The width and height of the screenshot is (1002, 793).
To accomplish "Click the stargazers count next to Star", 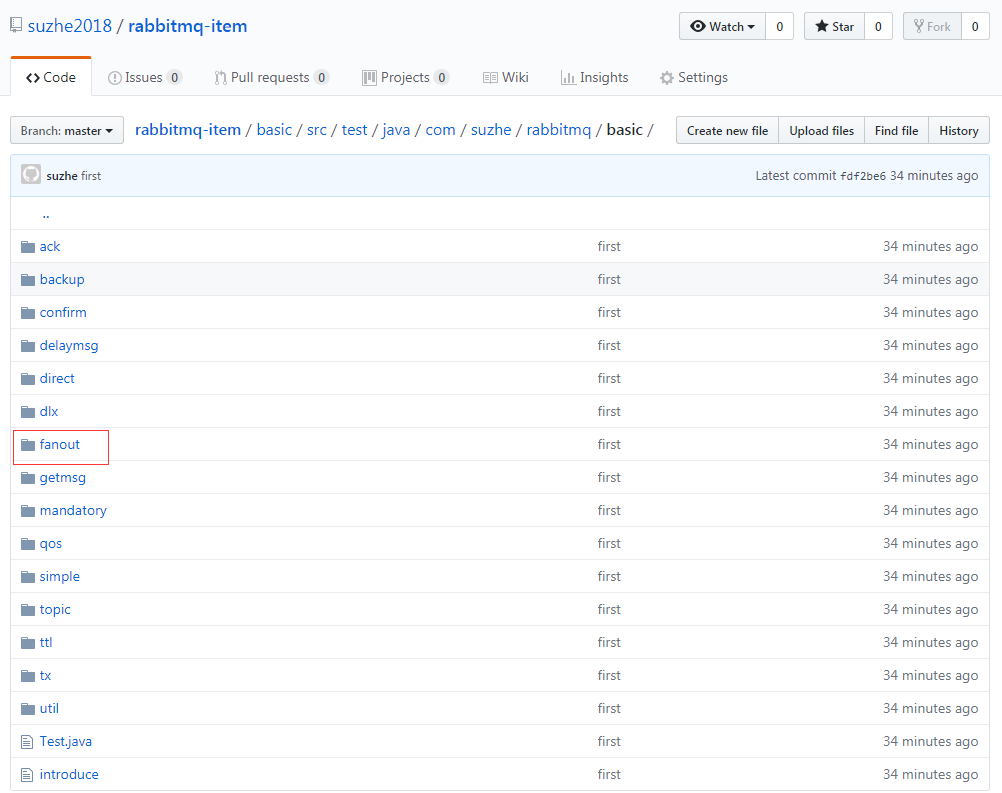I will [878, 26].
